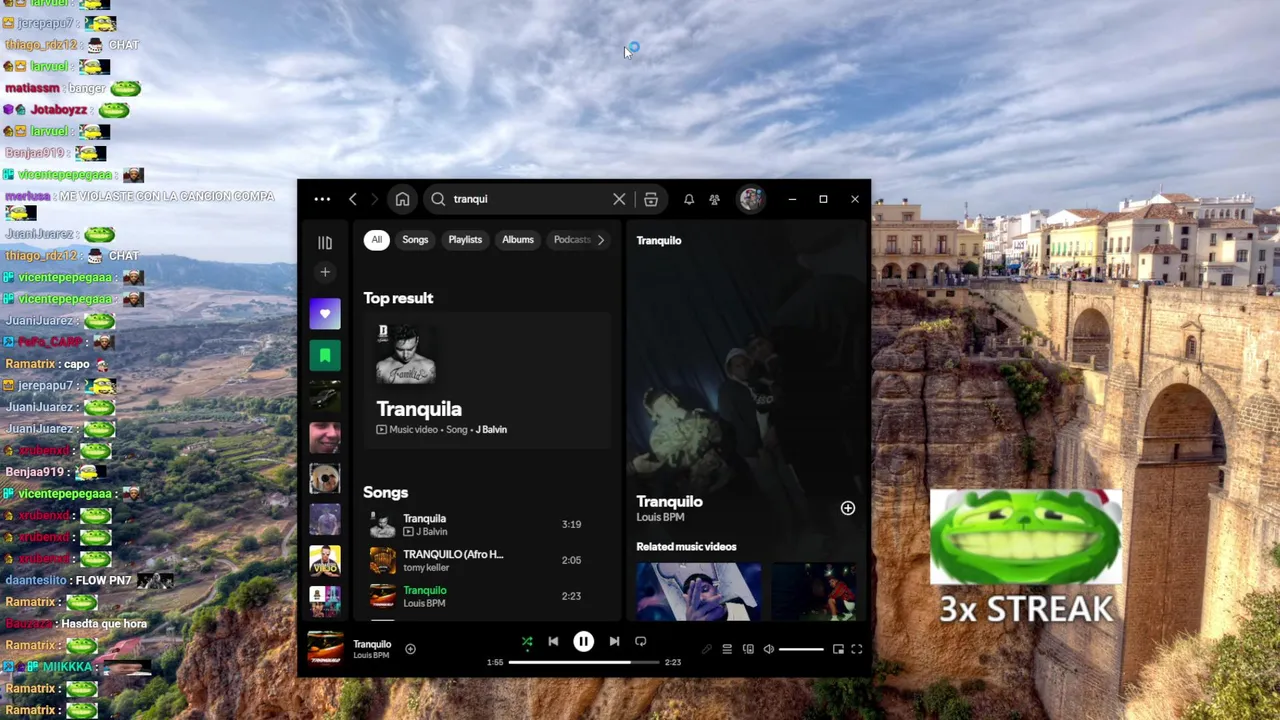Adjust the volume slider
This screenshot has height=720, width=1280.
[801, 650]
